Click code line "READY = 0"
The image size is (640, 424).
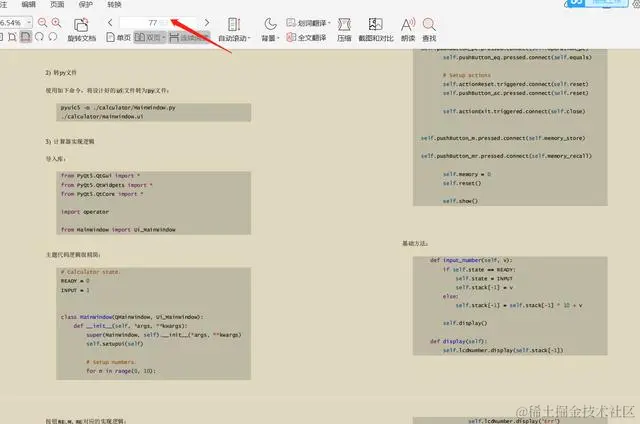point(75,281)
